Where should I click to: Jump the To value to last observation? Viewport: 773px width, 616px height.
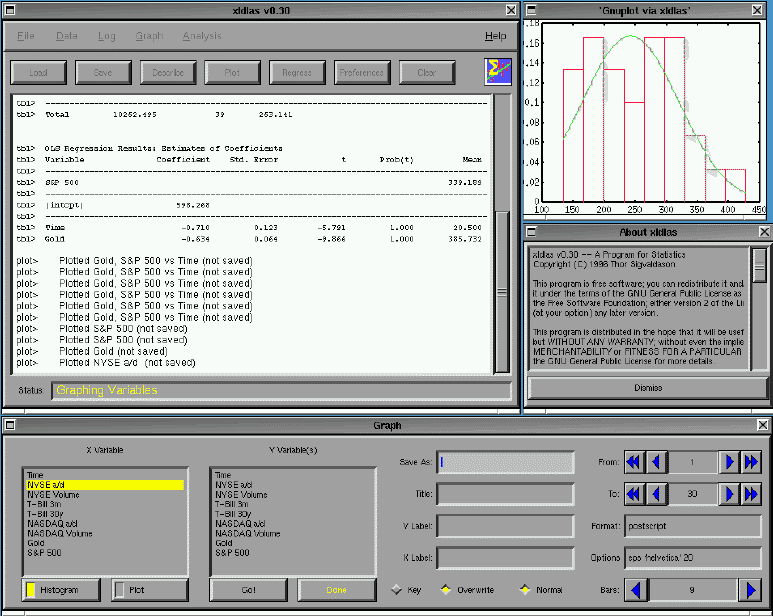pos(753,494)
